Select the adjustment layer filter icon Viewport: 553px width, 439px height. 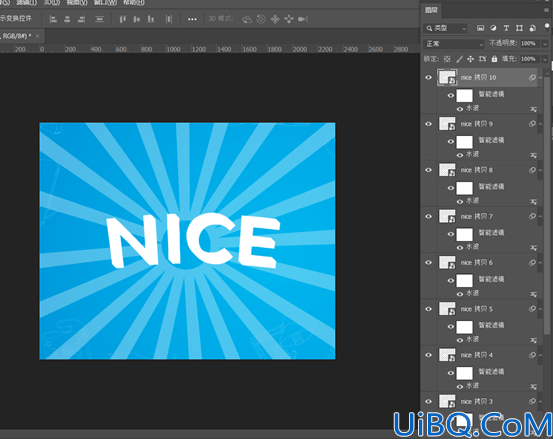tap(493, 28)
